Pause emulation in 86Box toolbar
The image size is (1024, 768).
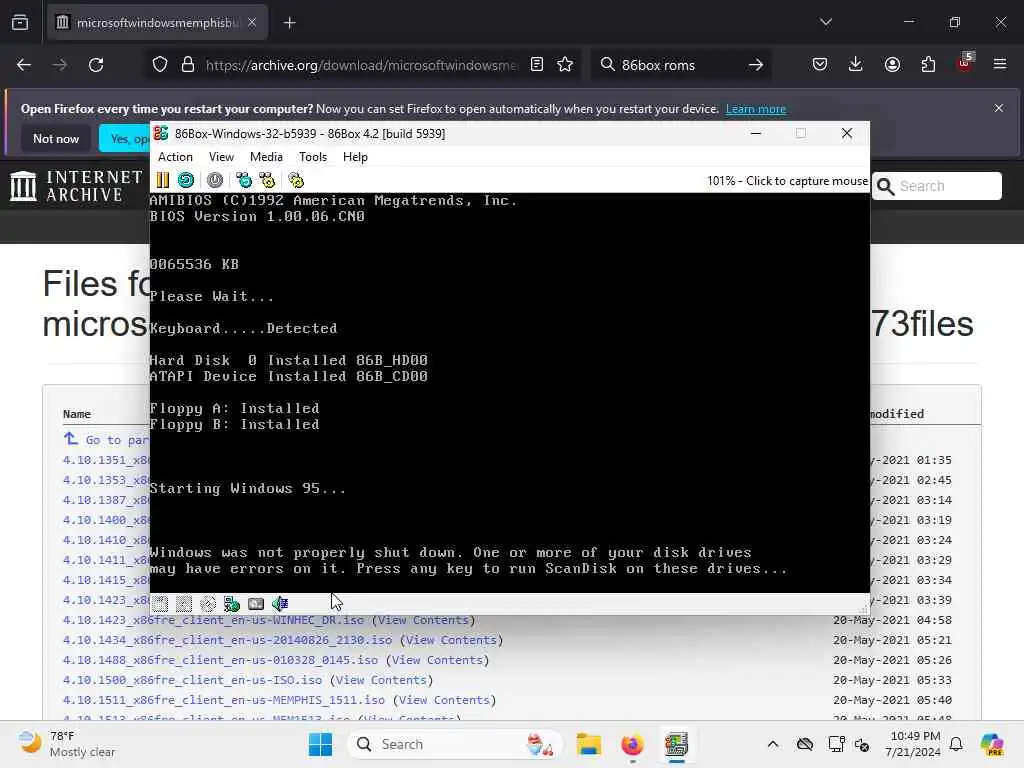click(x=163, y=180)
